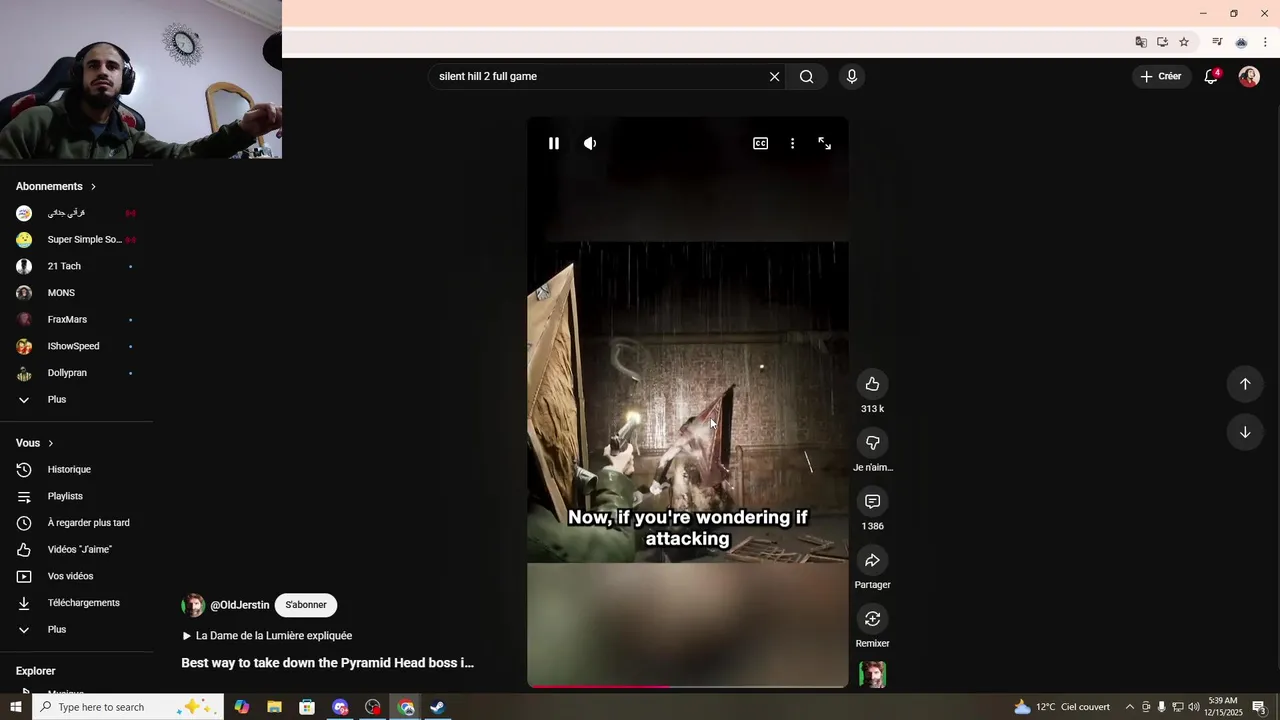Open the notifications bell
Image resolution: width=1280 pixels, height=720 pixels.
1211,76
